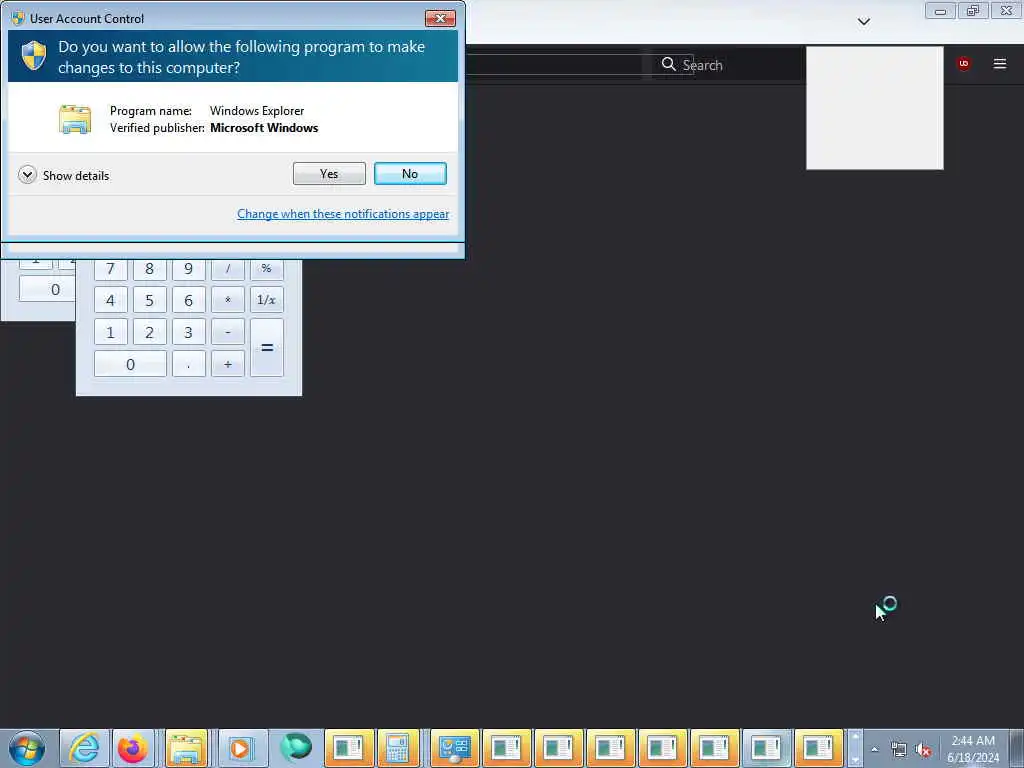1024x768 pixels.
Task: Click No in the User Account Control dialog
Action: coord(410,174)
